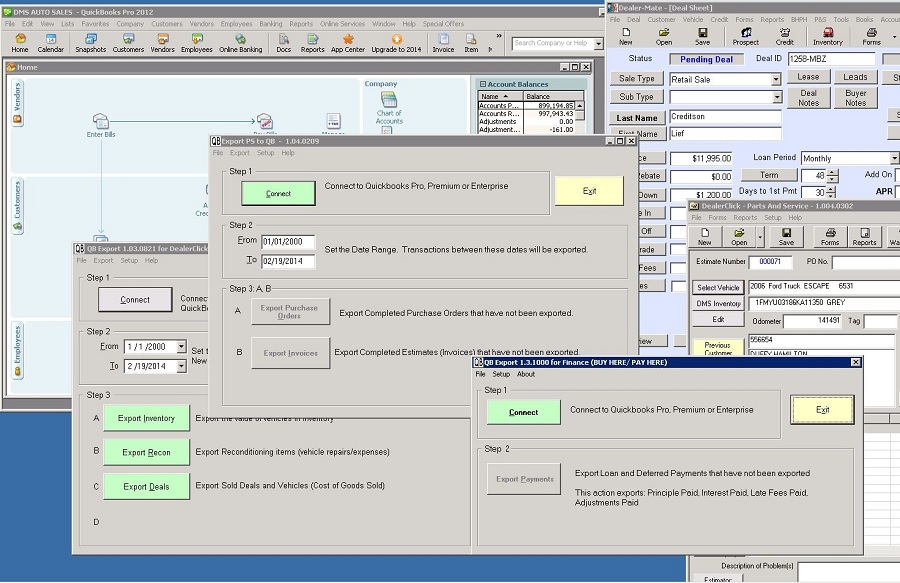Screen dimensions: 900x583
Task: Click Exit in Export PS to QB window
Action: tap(589, 191)
